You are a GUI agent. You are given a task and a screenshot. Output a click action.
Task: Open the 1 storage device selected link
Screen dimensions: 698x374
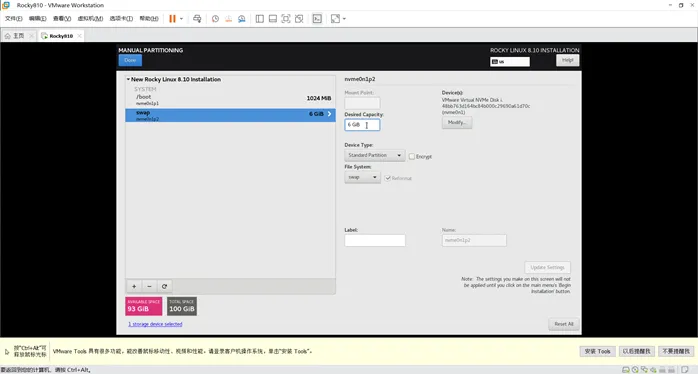point(155,324)
